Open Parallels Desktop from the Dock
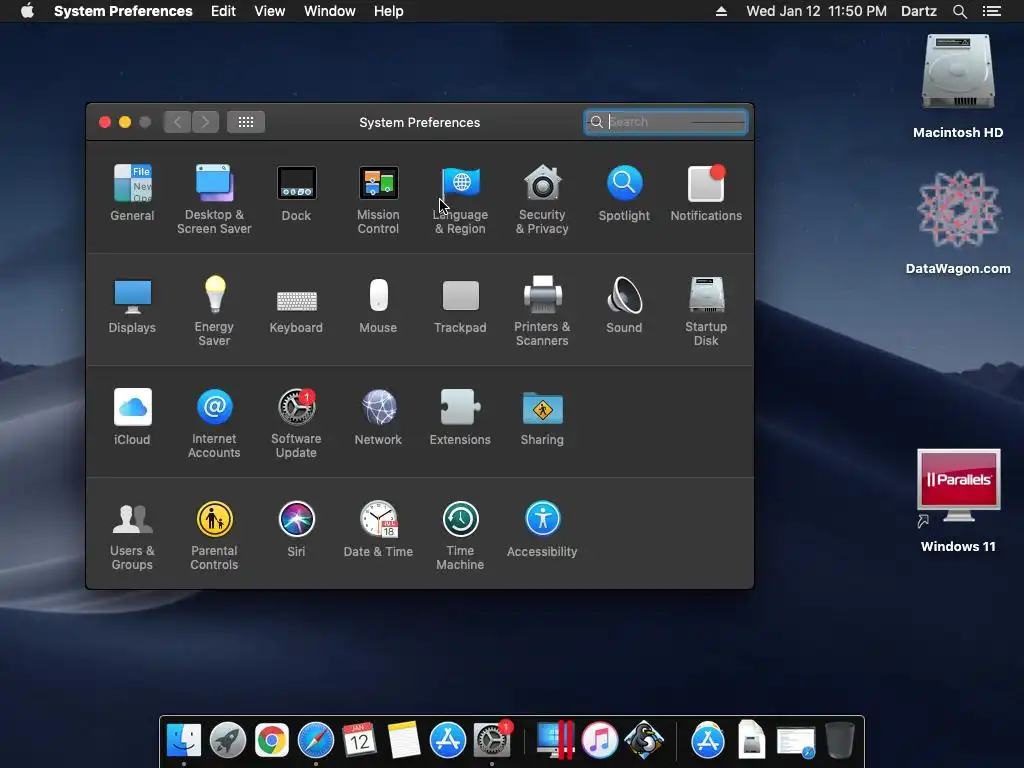Image resolution: width=1024 pixels, height=768 pixels. pos(555,741)
